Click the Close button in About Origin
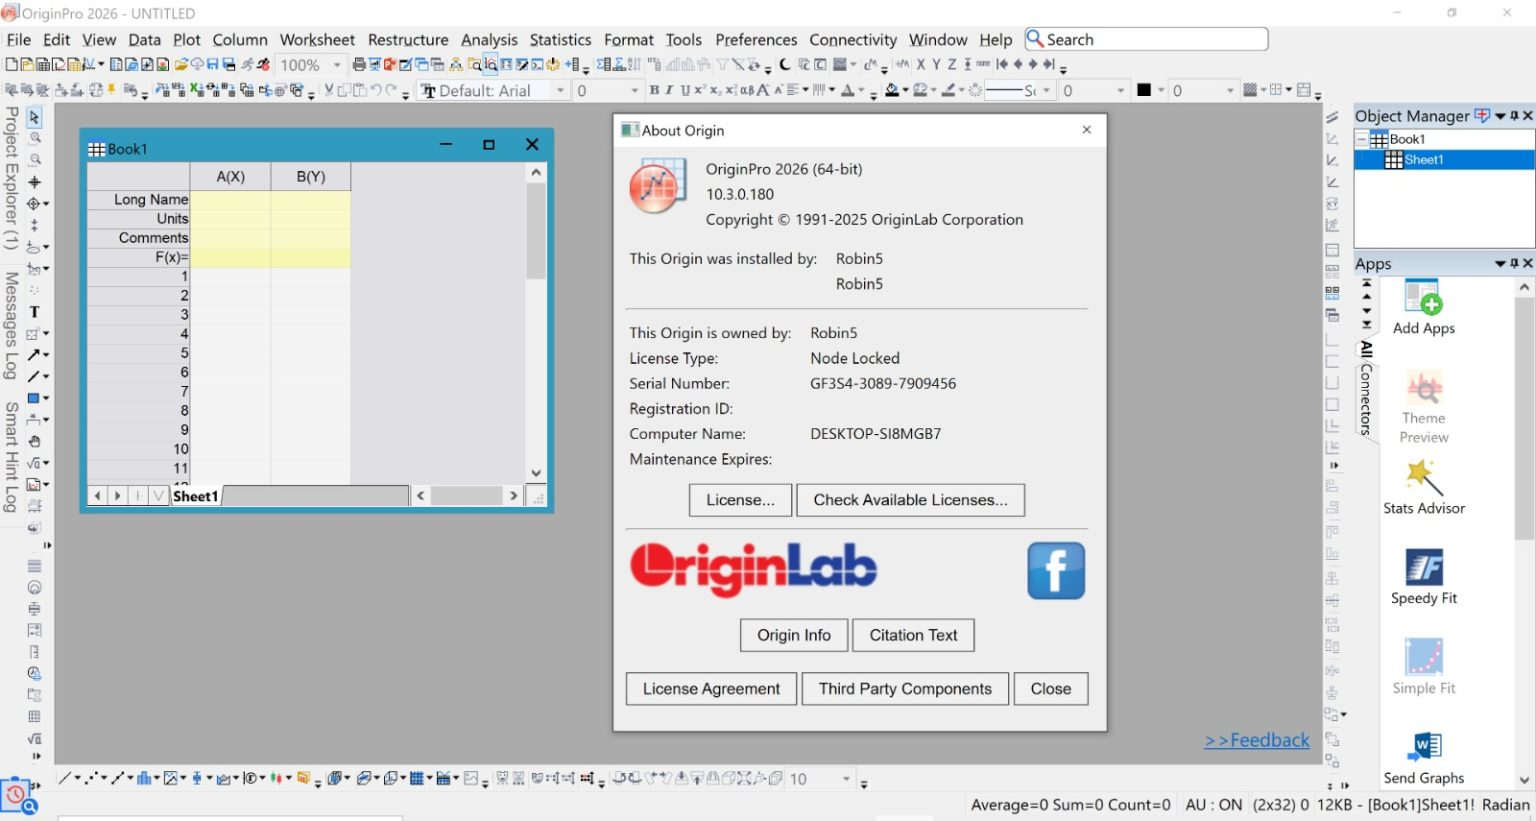Screen dimensions: 1536x821 pyautogui.click(x=1051, y=689)
